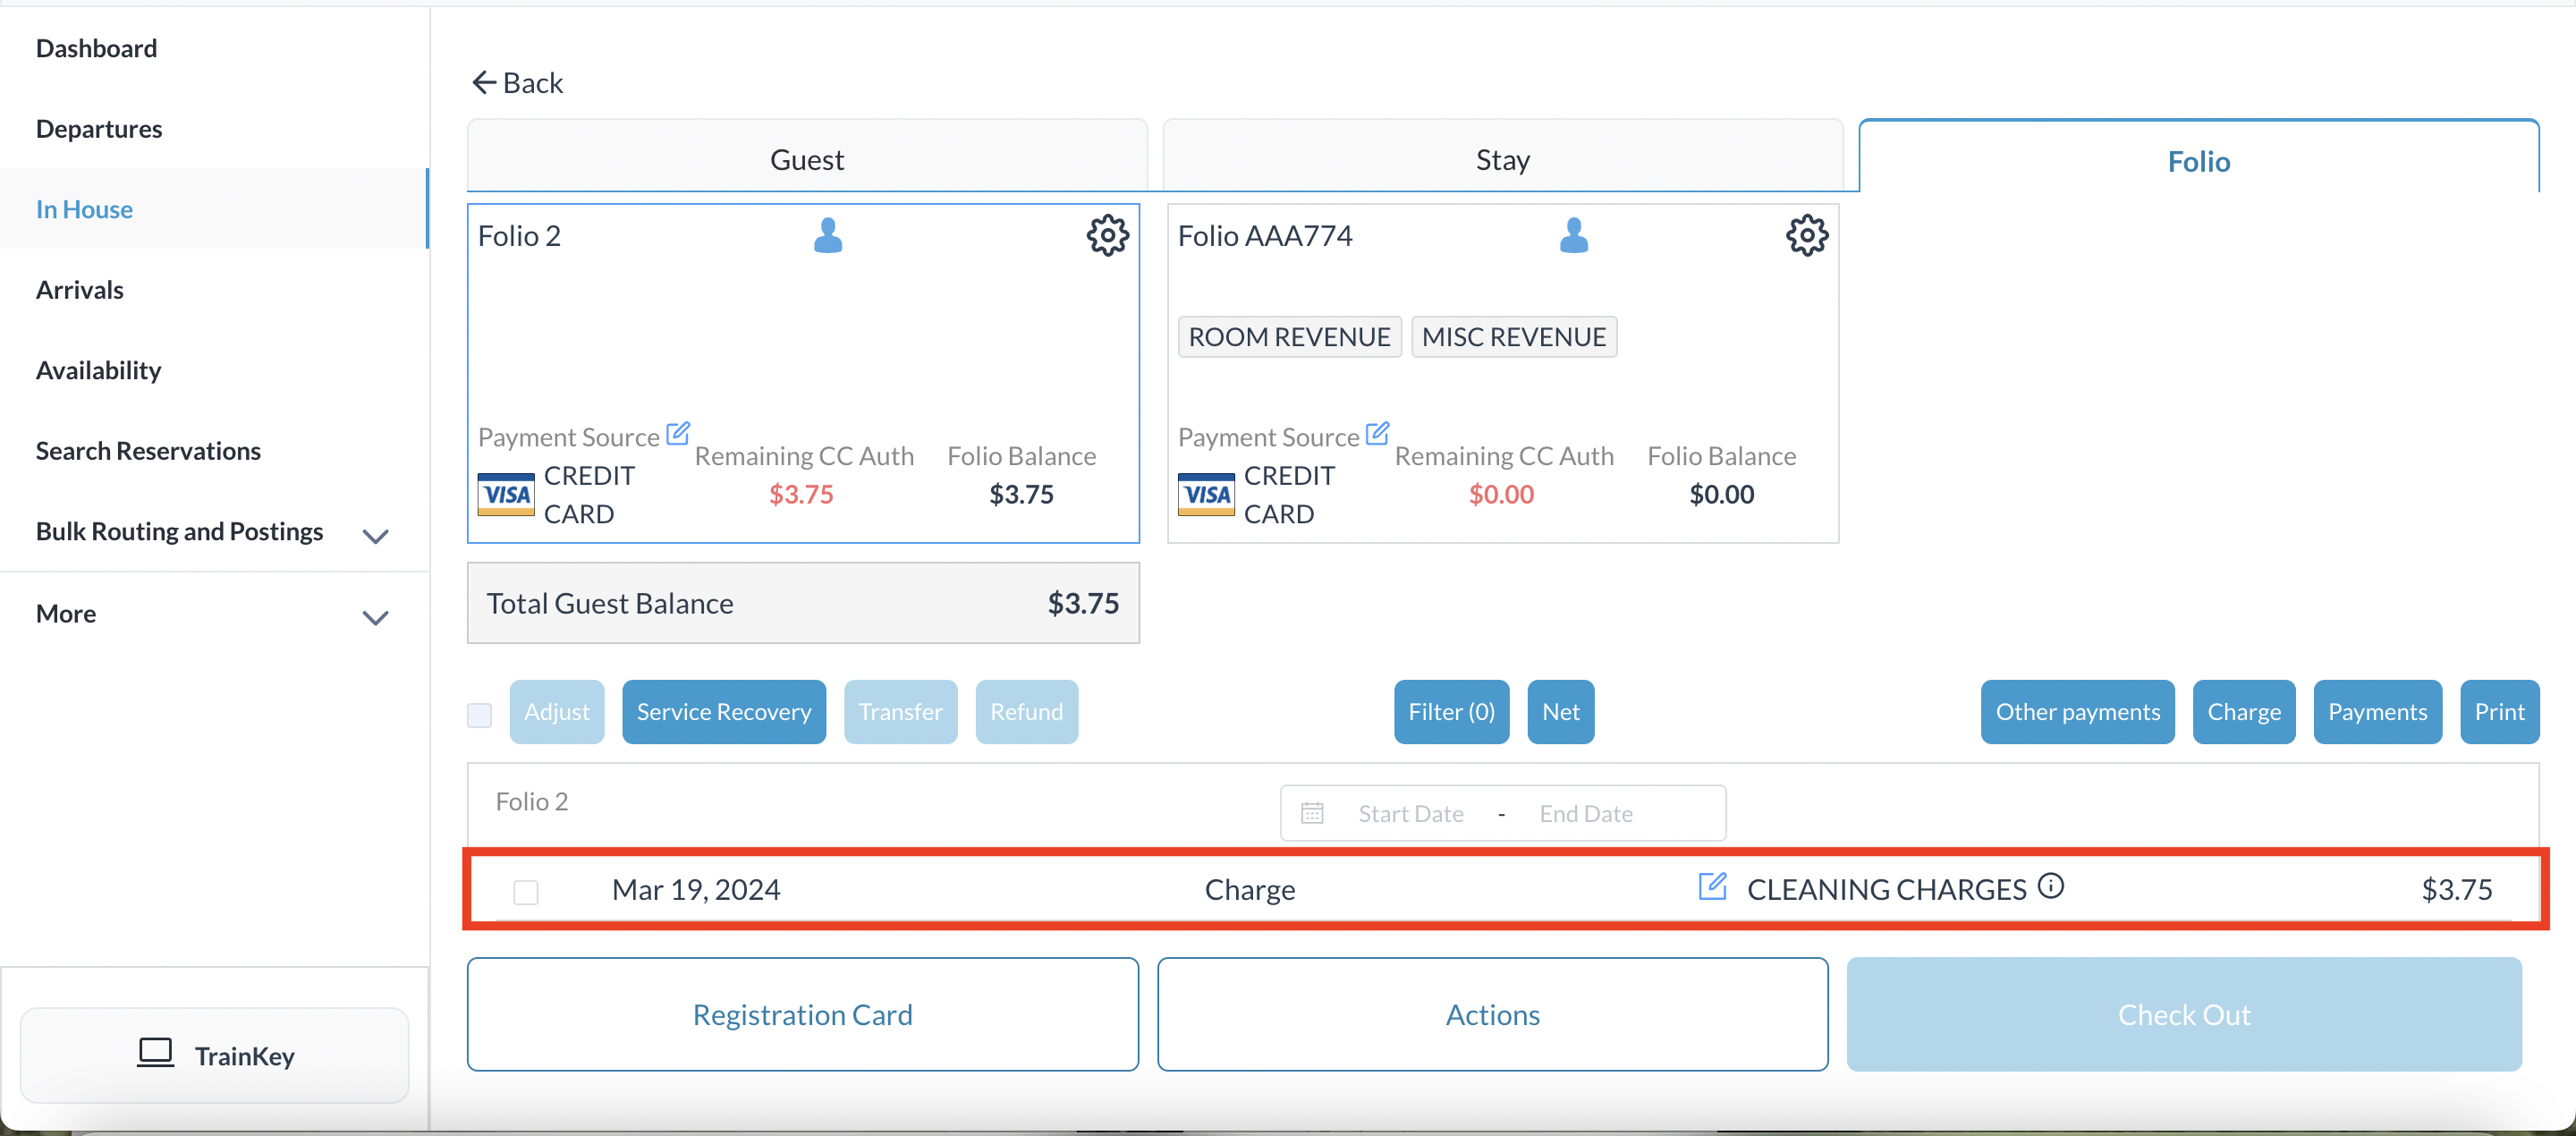Edit Folio AAA774 payment source
Image resolution: width=2576 pixels, height=1136 pixels.
(1377, 433)
